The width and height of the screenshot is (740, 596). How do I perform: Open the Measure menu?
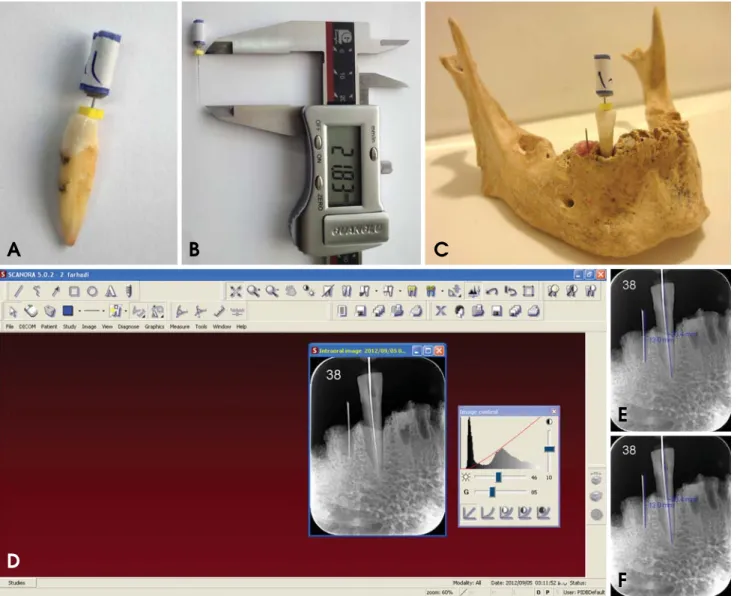[x=180, y=327]
